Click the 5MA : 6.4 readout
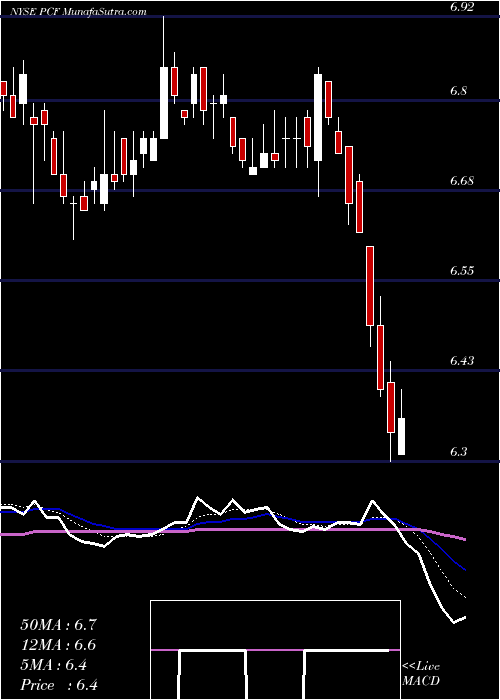This screenshot has height=700, width=500. [54, 665]
